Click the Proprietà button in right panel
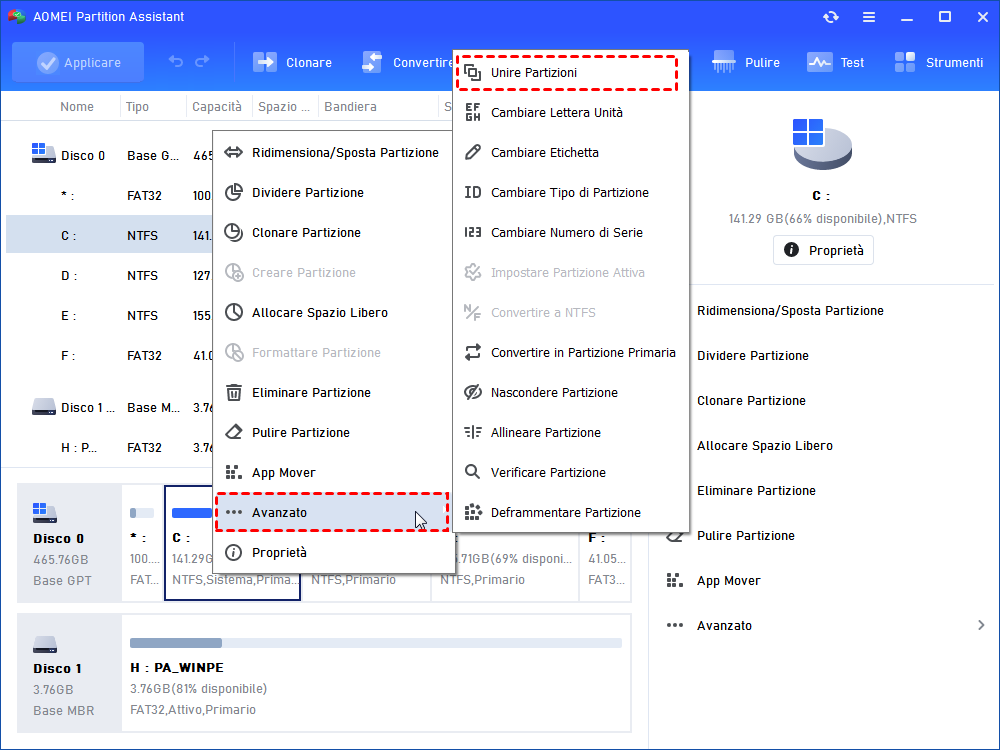 click(x=823, y=251)
